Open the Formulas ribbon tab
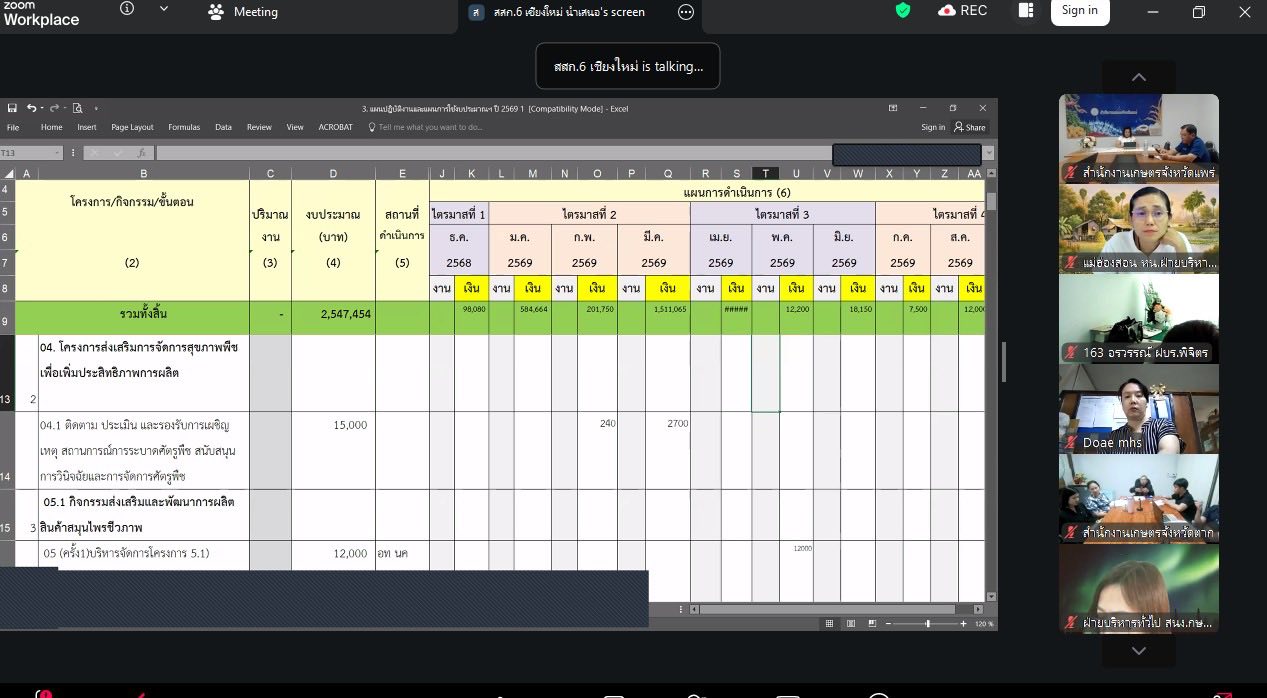Screen dimensions: 1267x698 (x=184, y=127)
